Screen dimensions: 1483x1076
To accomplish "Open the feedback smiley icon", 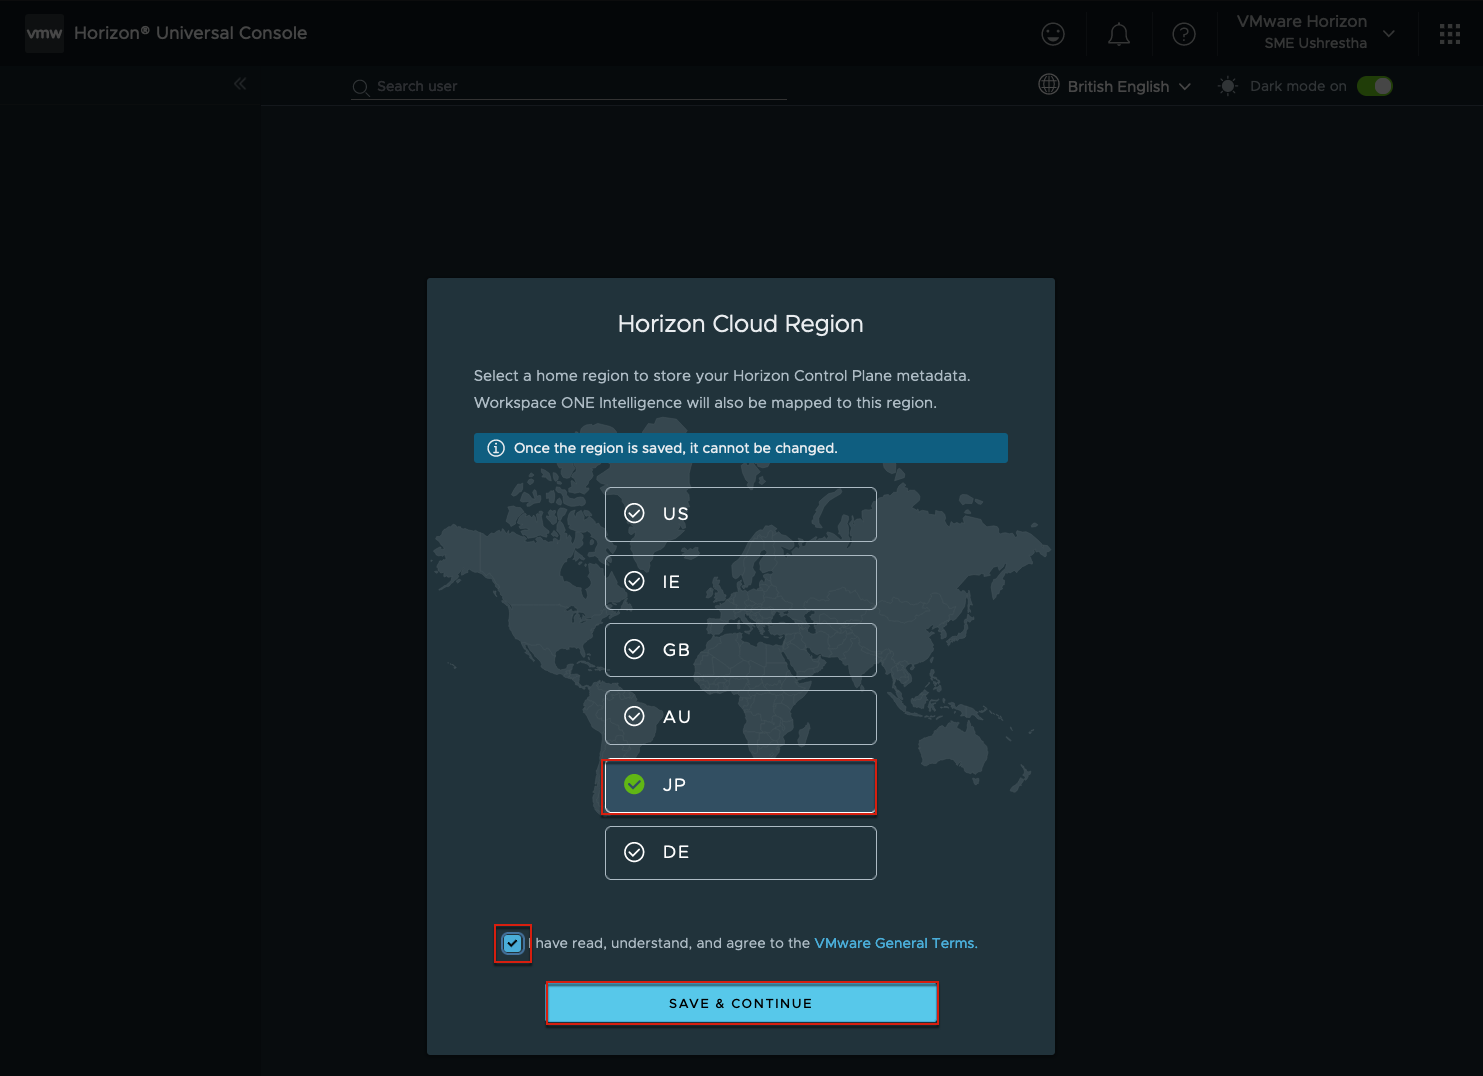I will coord(1053,34).
